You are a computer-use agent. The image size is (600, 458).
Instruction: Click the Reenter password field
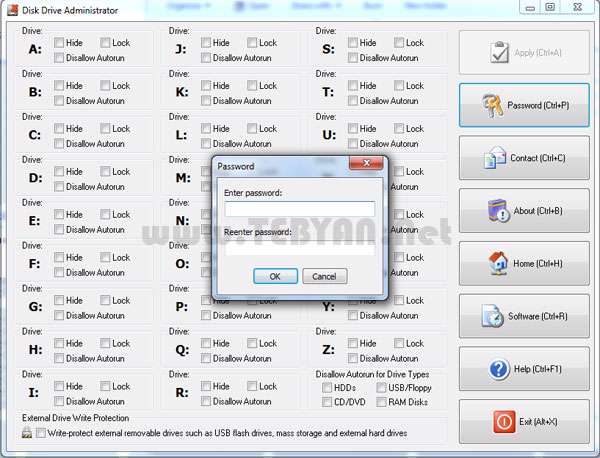point(300,248)
